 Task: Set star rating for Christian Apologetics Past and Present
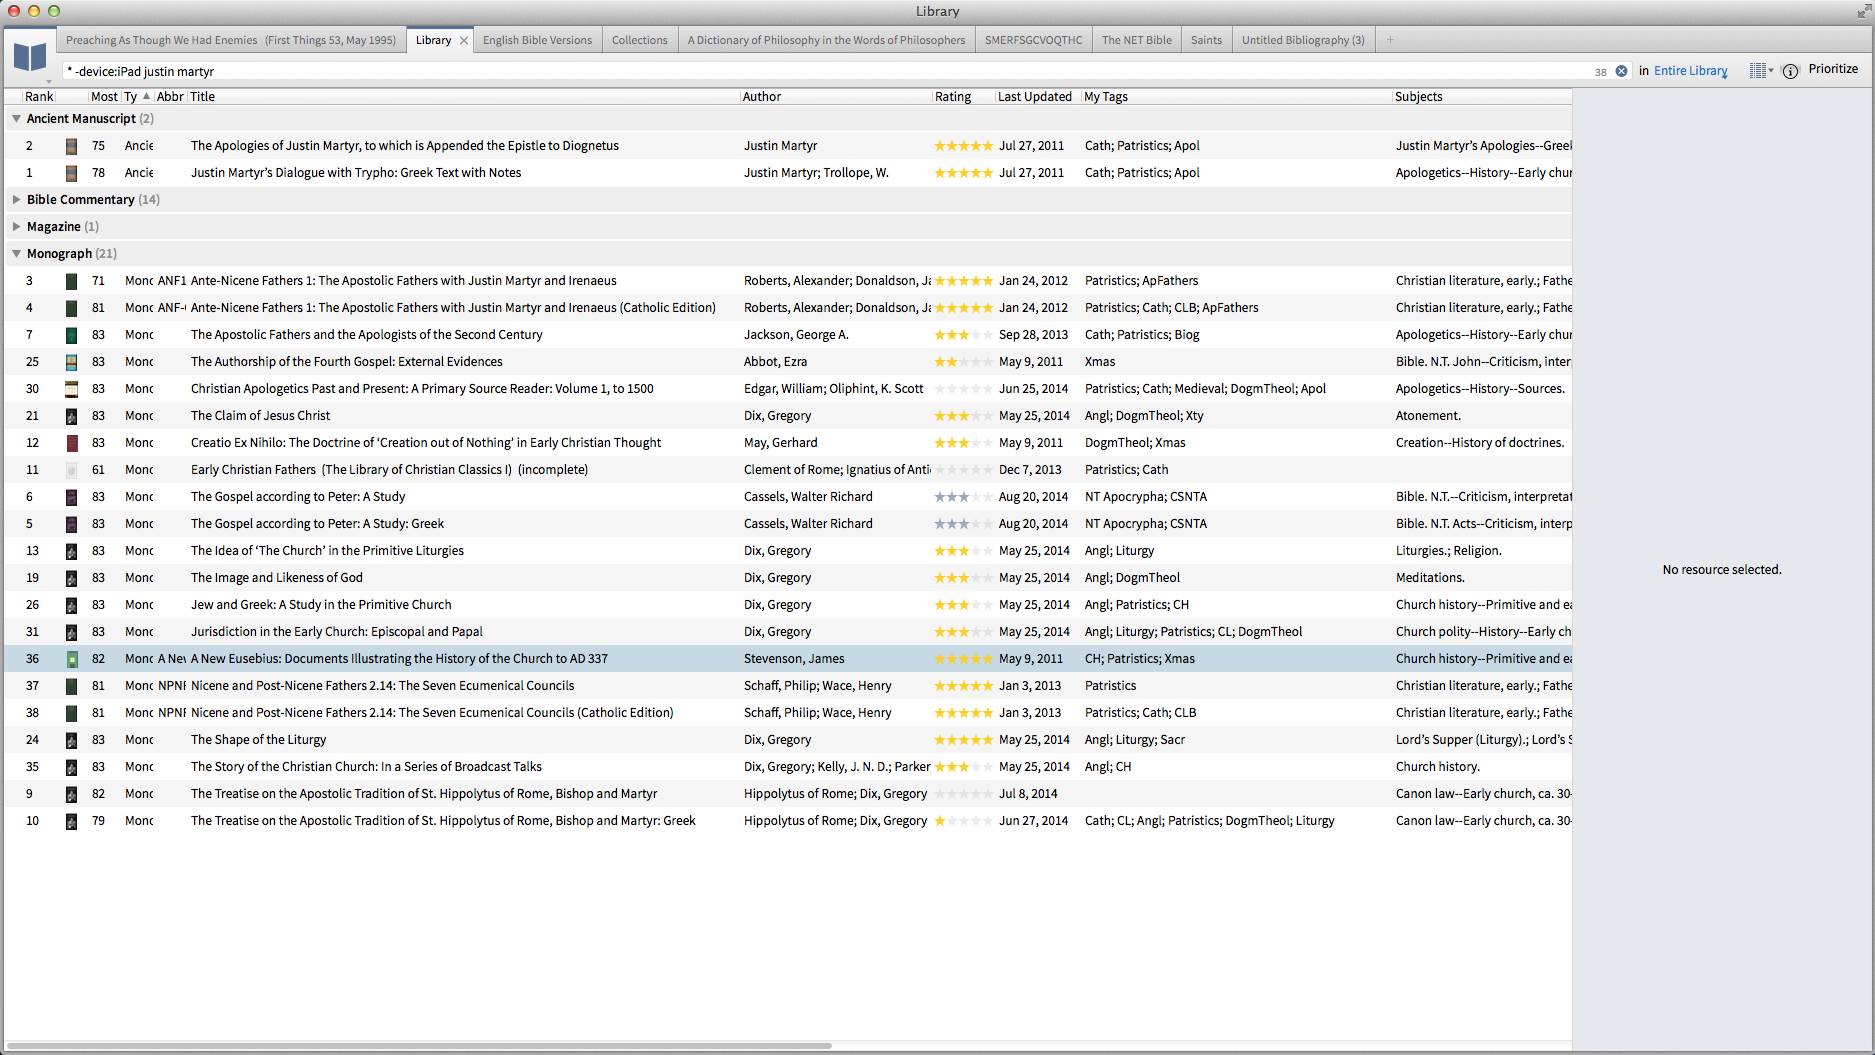click(964, 389)
